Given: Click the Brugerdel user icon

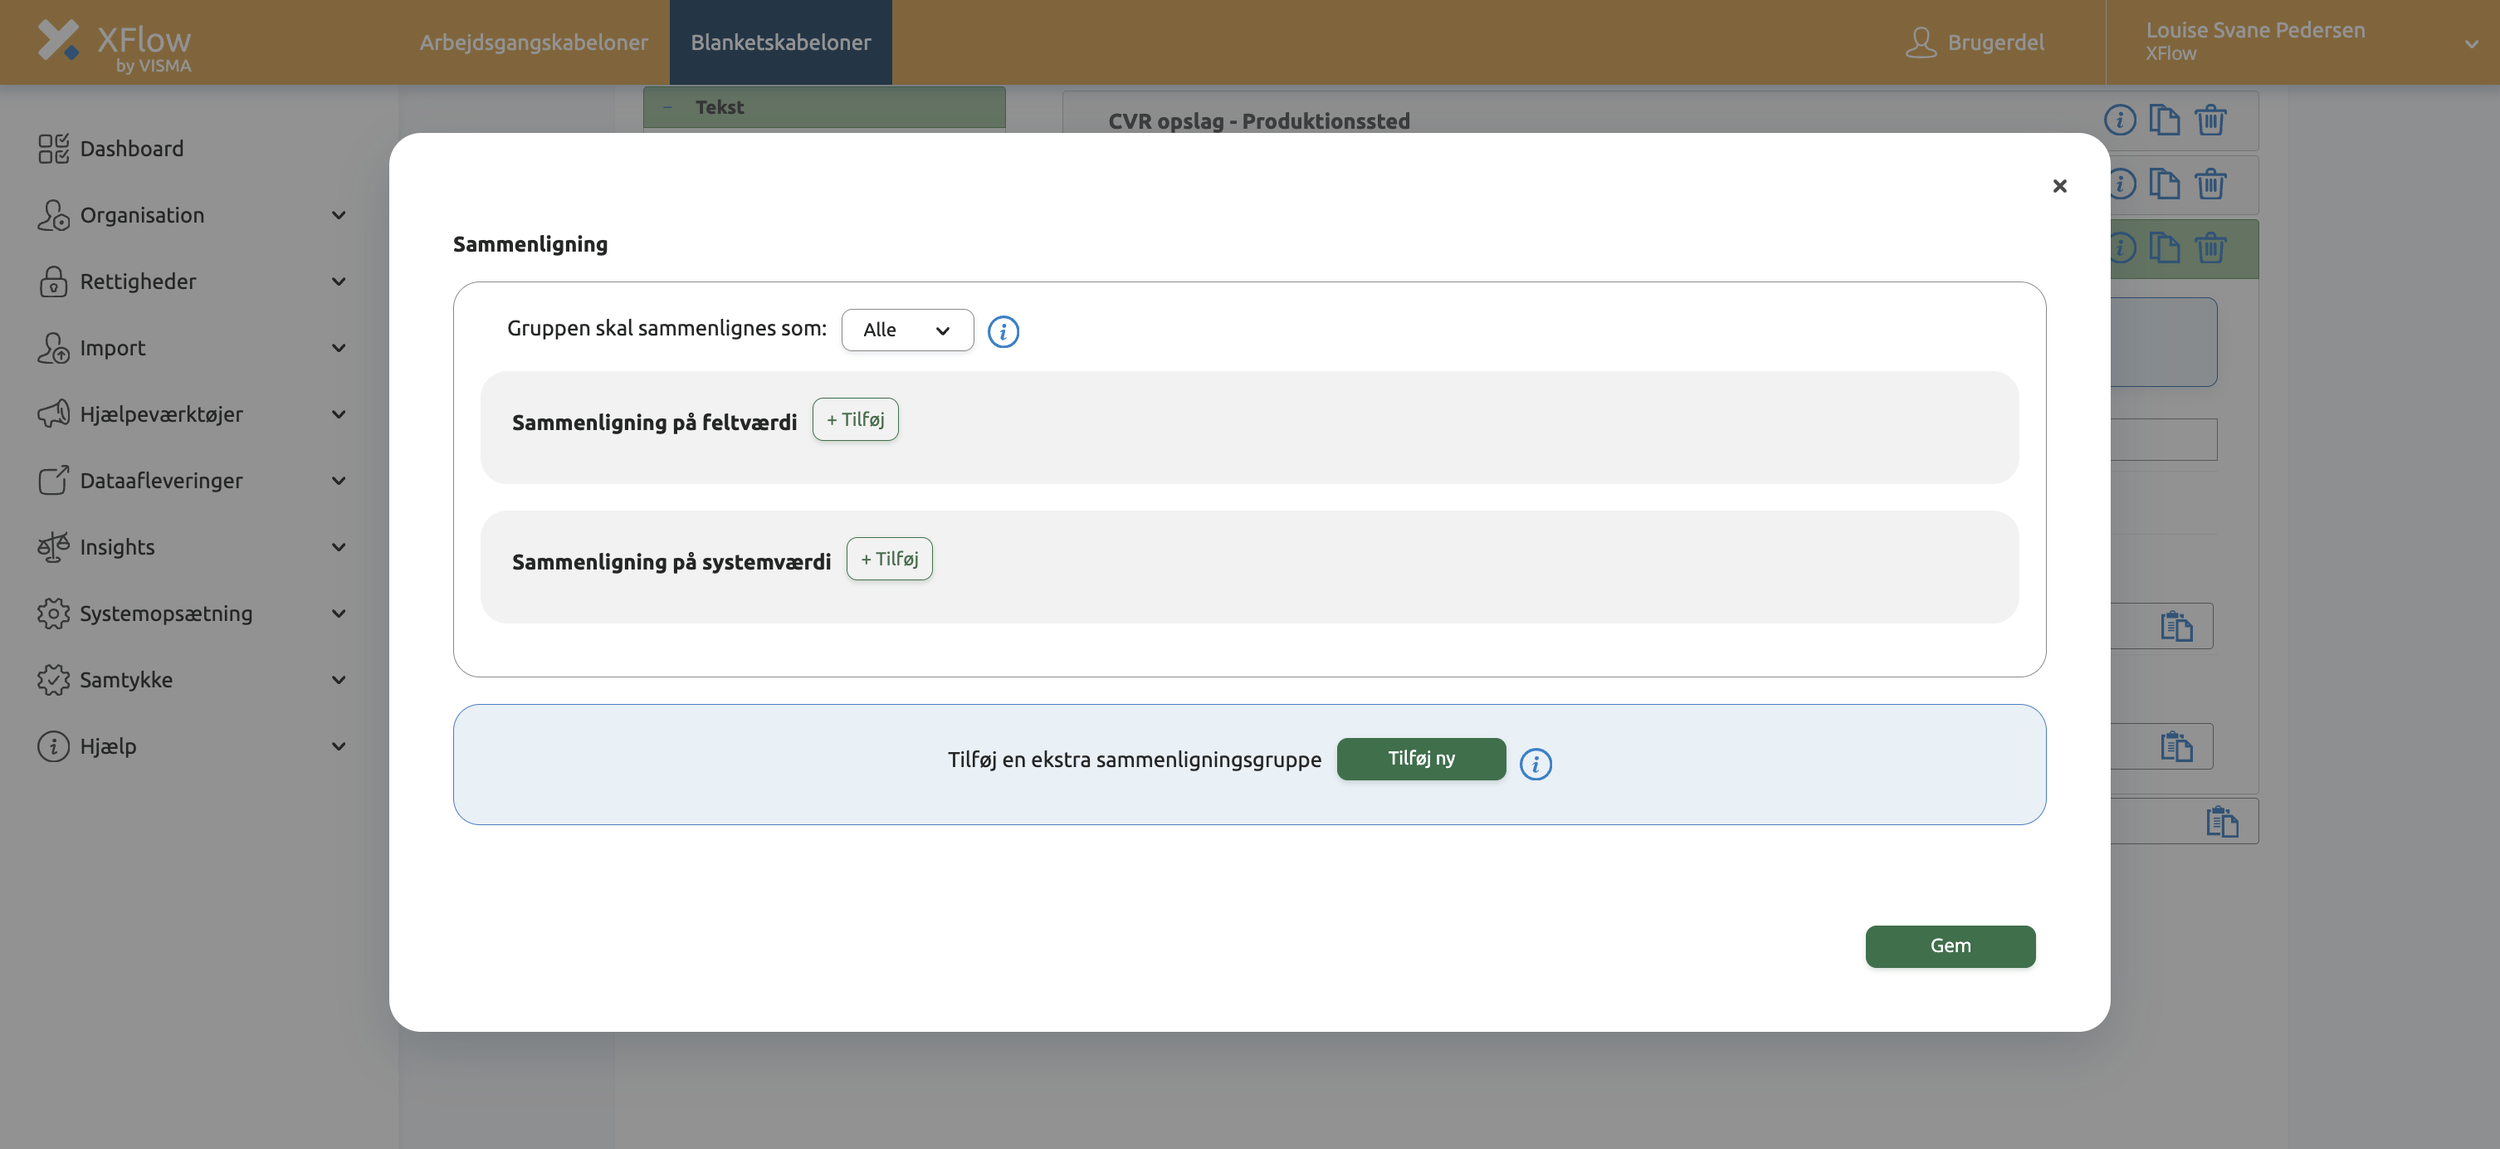Looking at the screenshot, I should (x=1920, y=42).
